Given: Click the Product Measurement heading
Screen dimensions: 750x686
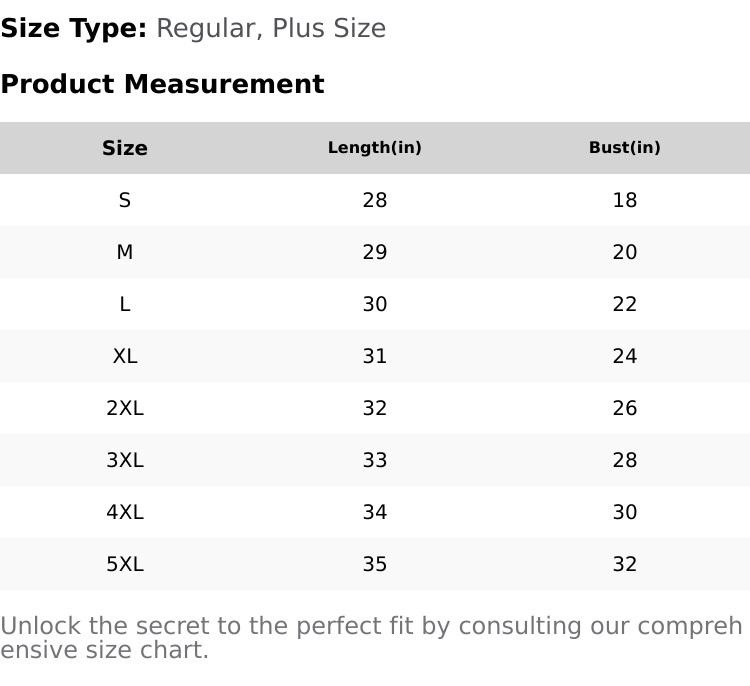Looking at the screenshot, I should click(x=162, y=84).
